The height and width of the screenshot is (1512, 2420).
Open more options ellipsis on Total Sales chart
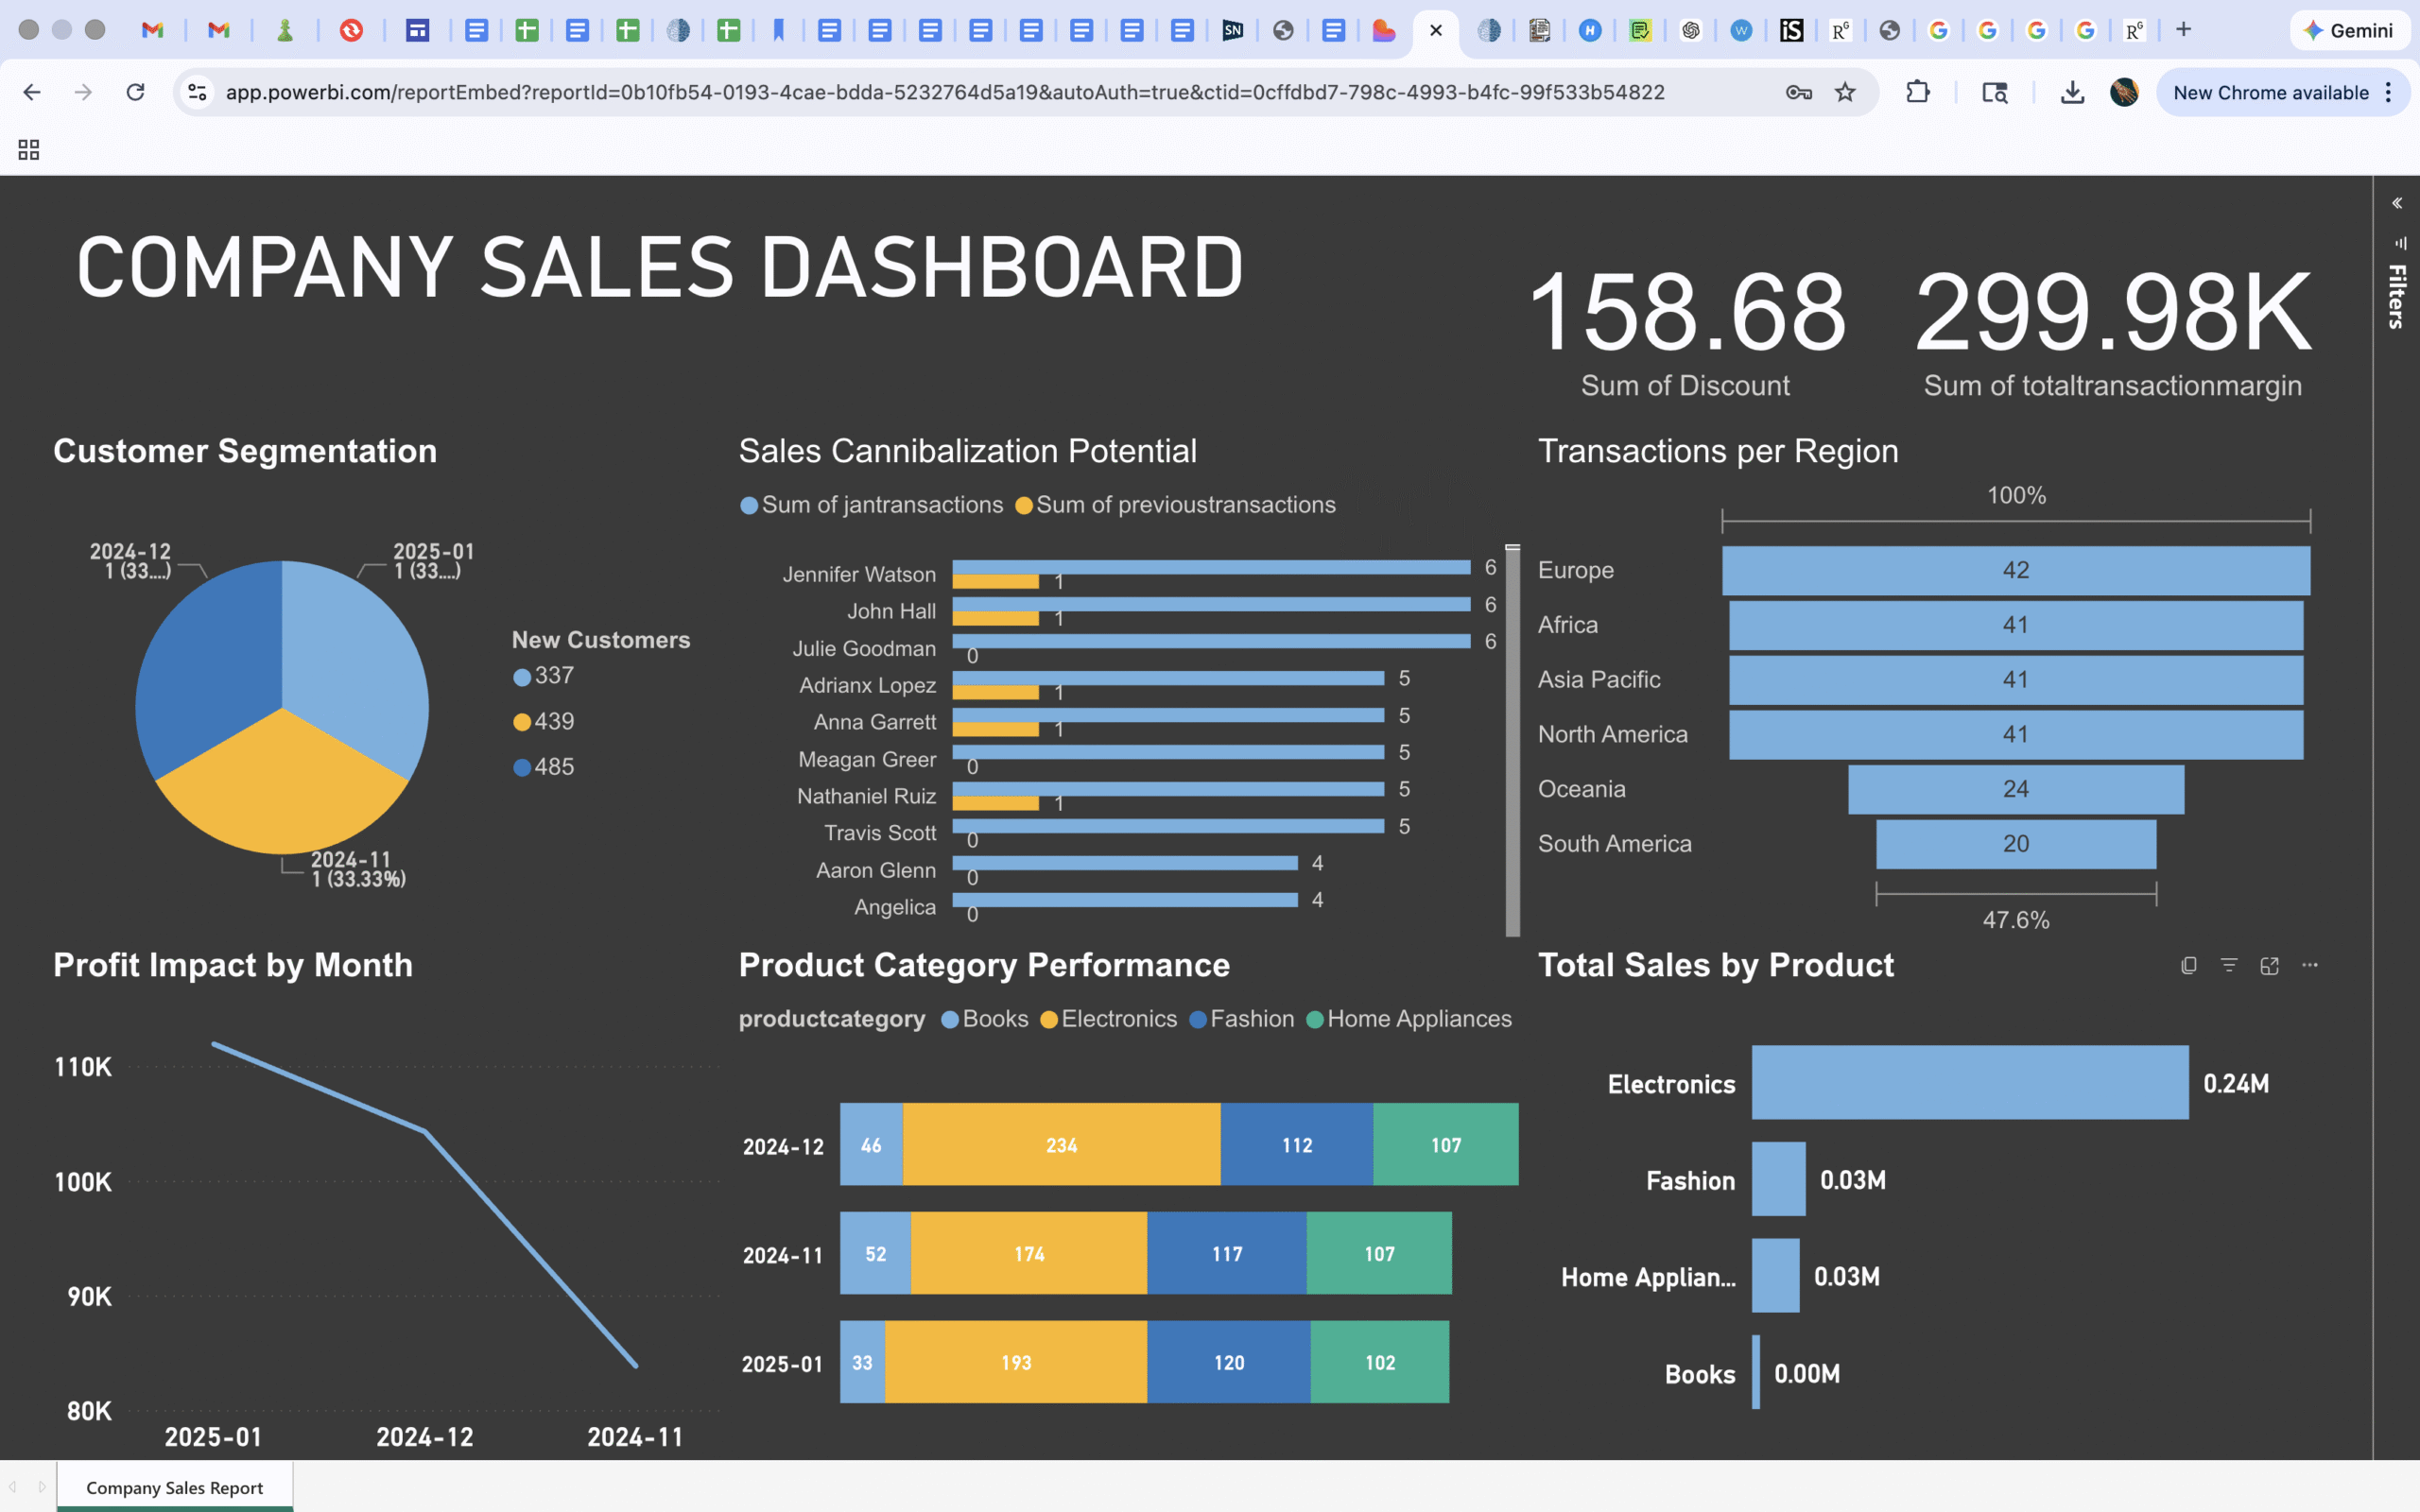click(x=2310, y=965)
